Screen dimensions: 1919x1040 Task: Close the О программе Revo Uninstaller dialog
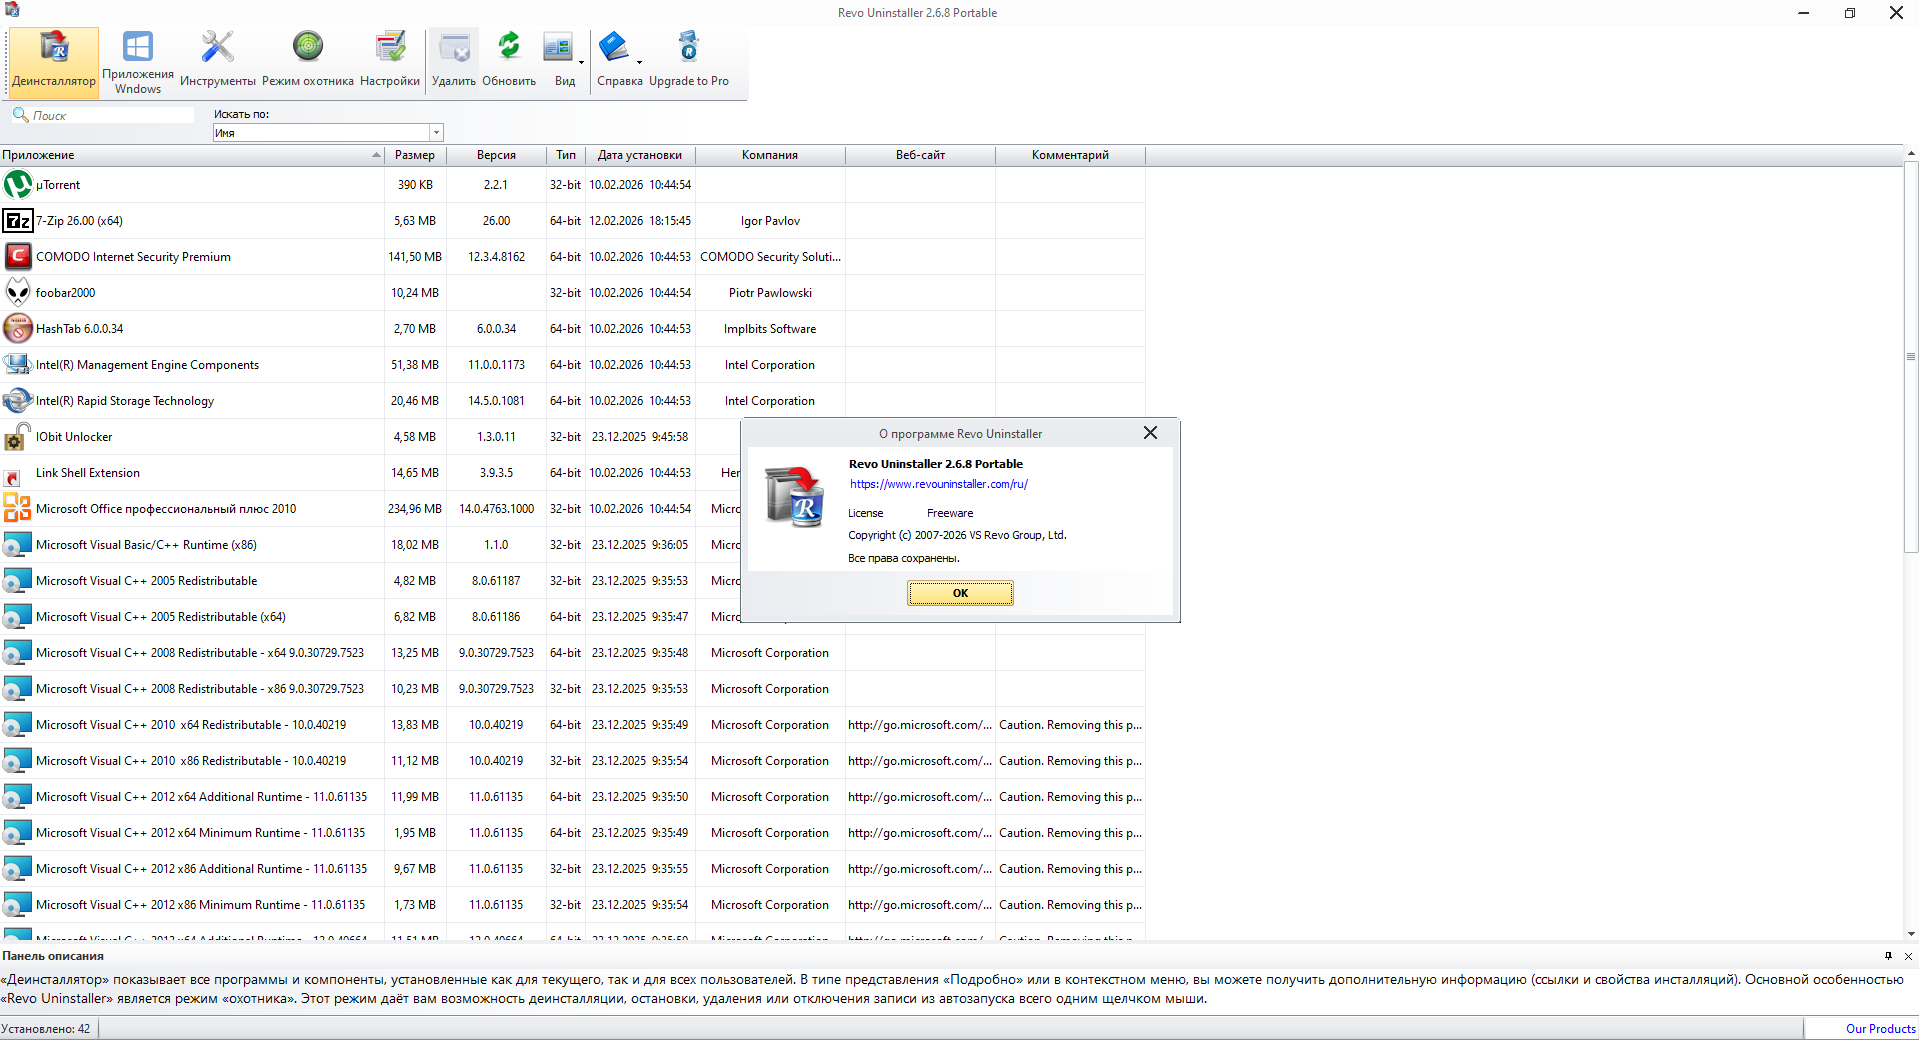point(1150,433)
